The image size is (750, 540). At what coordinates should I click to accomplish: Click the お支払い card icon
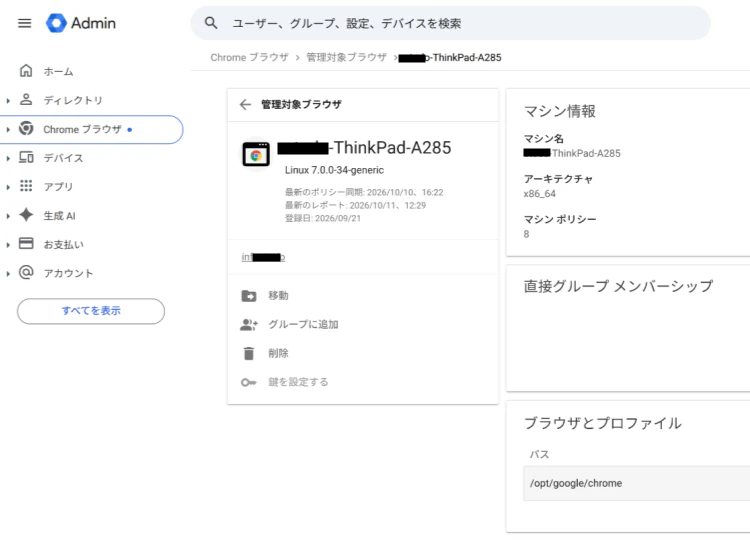coord(26,243)
